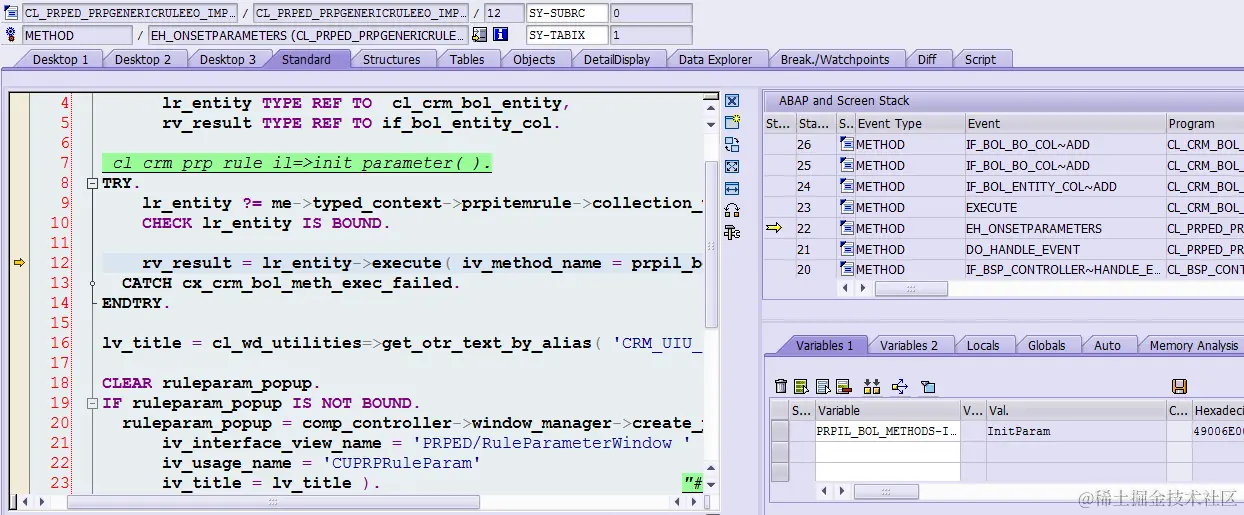Screen dimensions: 1244x515
Task: Click the method icon in stack row 20
Action: (846, 269)
